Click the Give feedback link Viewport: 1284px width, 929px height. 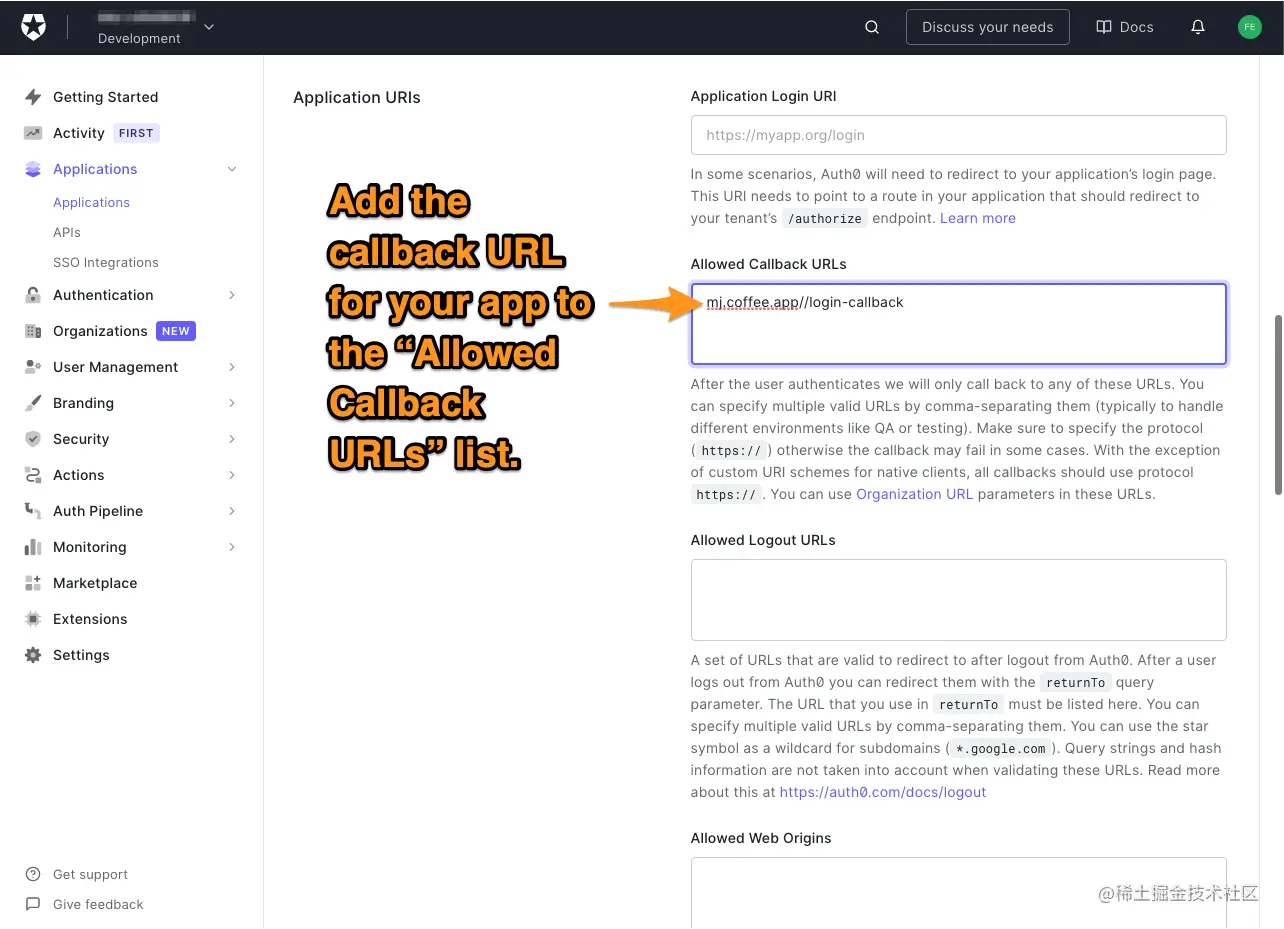98,904
